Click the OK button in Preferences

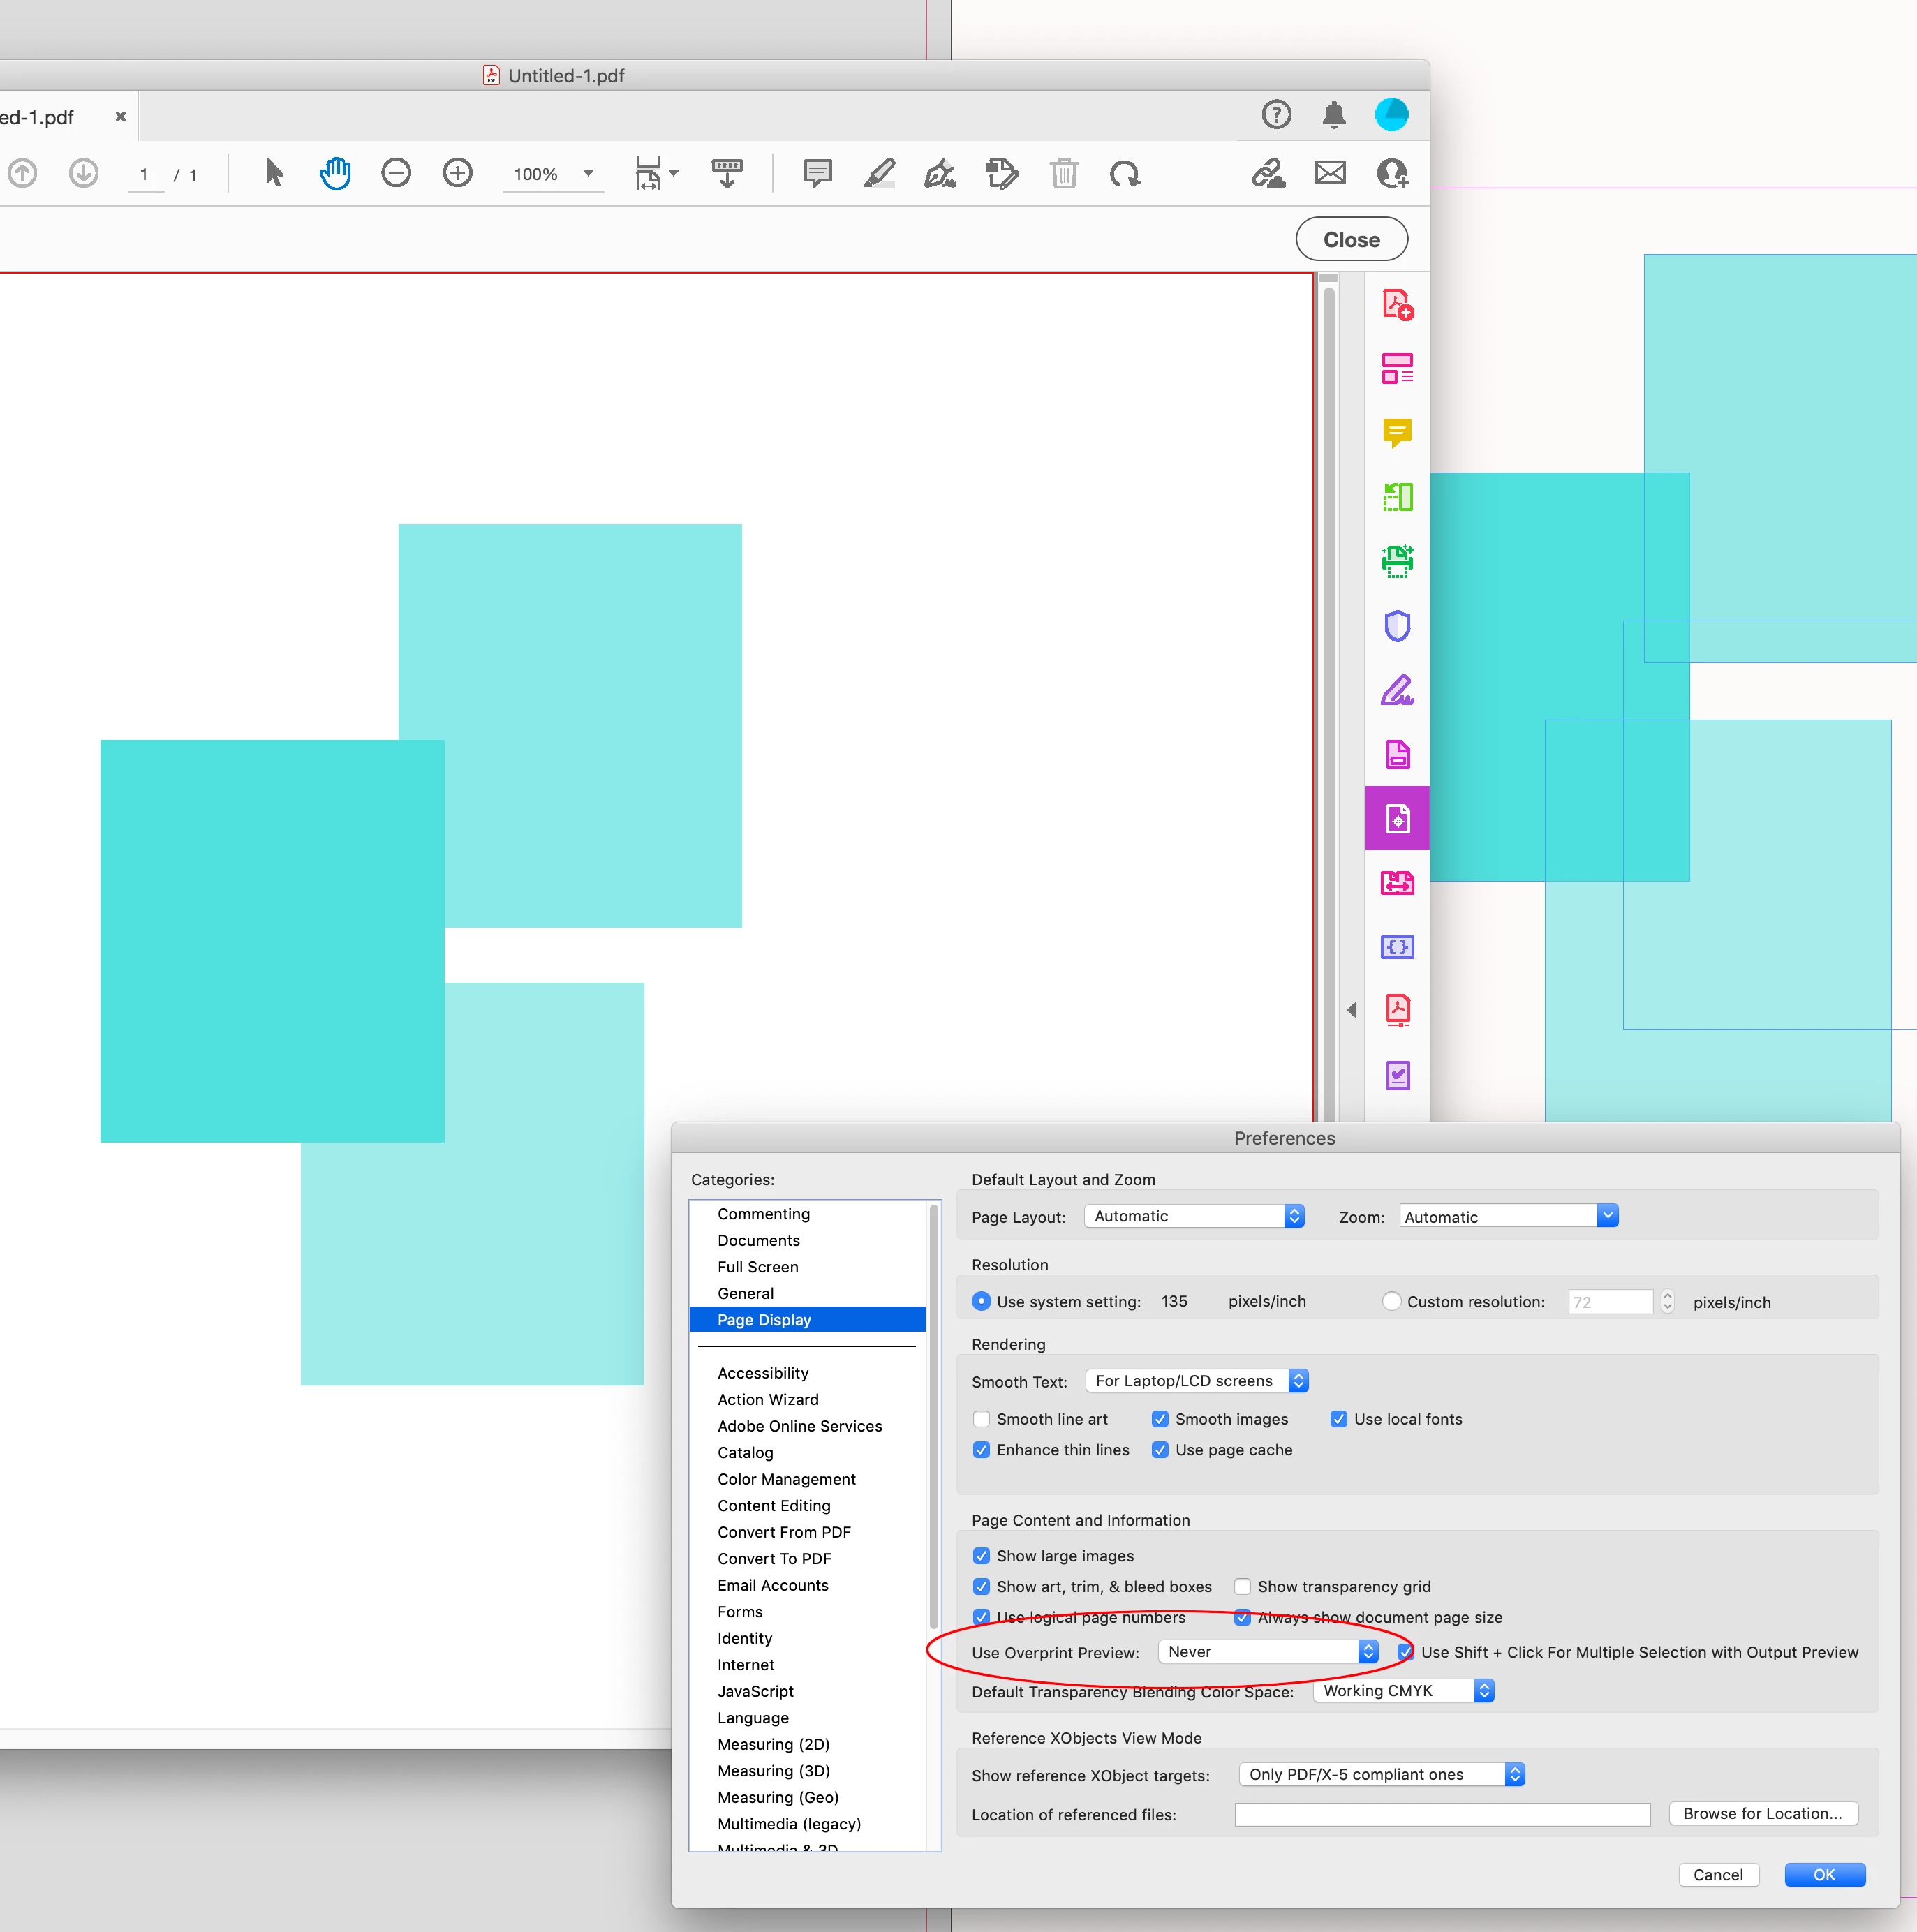click(1824, 1875)
